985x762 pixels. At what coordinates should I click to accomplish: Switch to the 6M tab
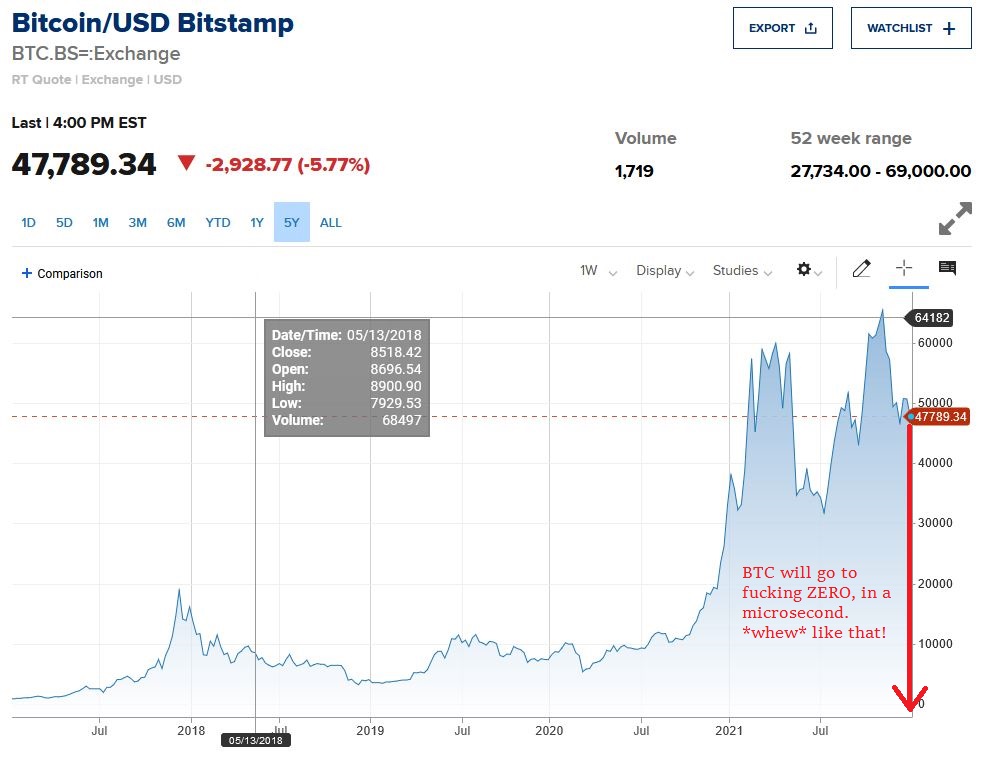pos(176,222)
